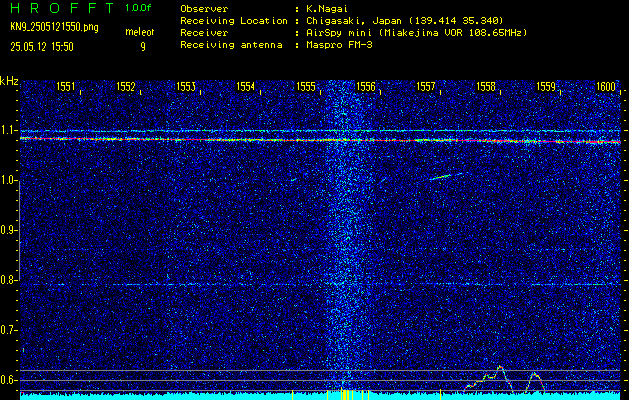Click the meteor count value 9
Screen dimensions: 629x400
coord(143,47)
